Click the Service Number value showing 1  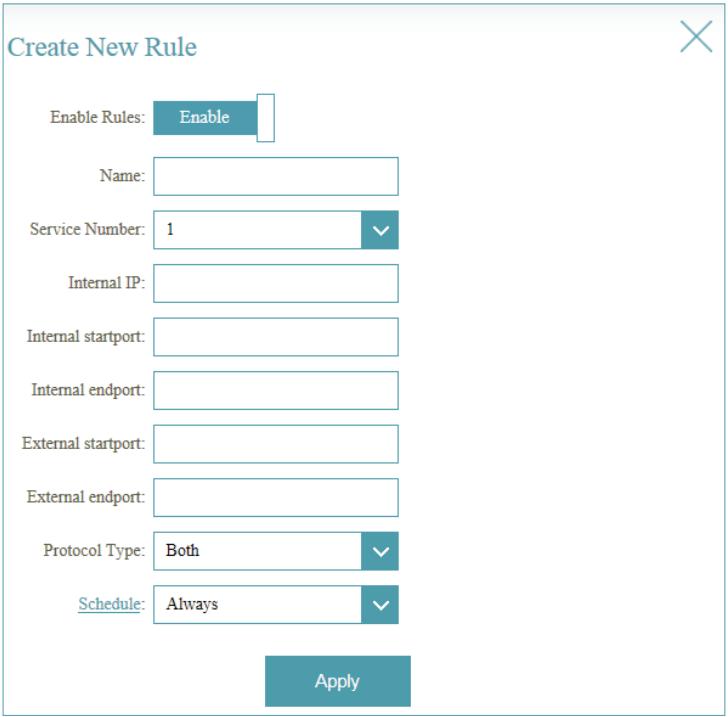pos(257,230)
